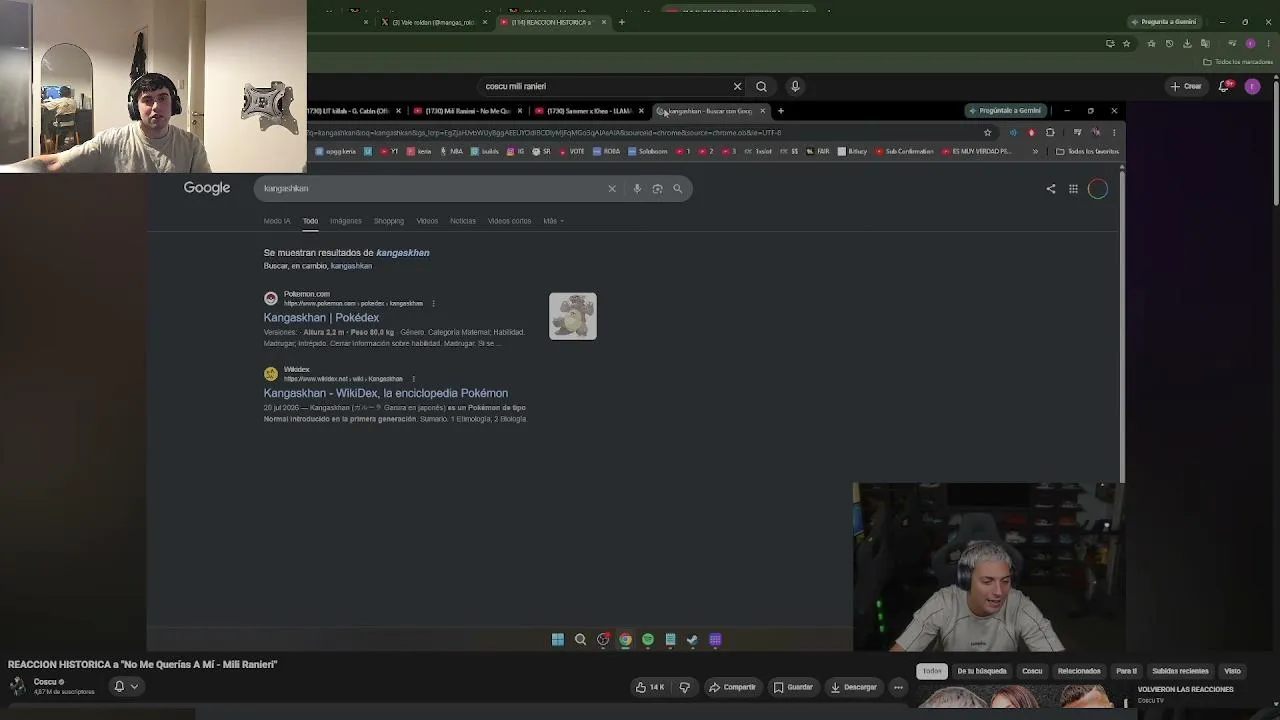Select the Para ti filter chip
This screenshot has width=1280, height=720.
pyautogui.click(x=1126, y=671)
